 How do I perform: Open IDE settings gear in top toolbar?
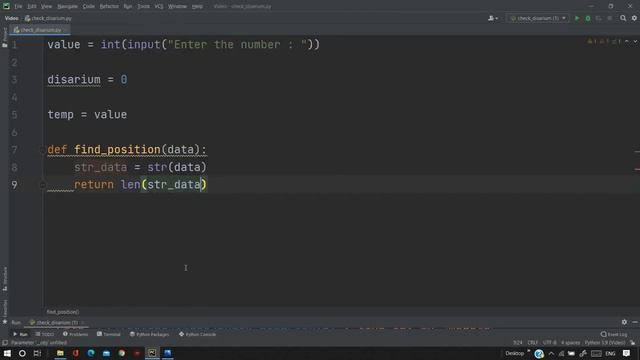tap(634, 18)
